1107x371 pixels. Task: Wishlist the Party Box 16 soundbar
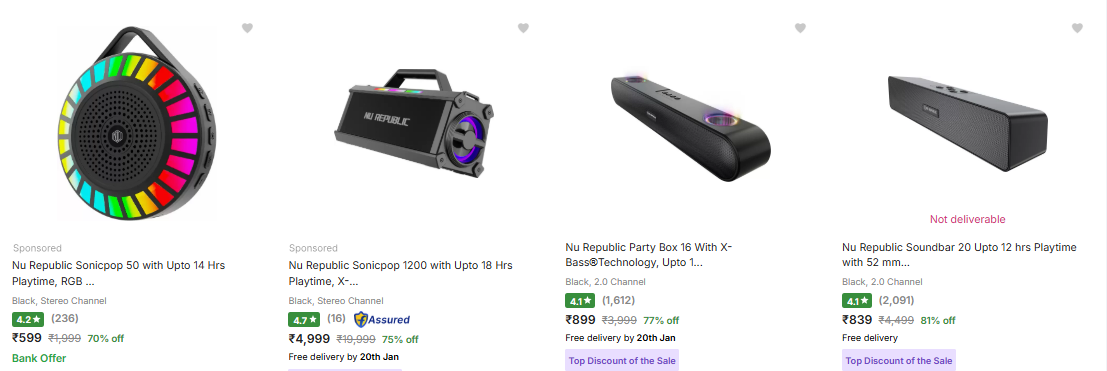(800, 28)
